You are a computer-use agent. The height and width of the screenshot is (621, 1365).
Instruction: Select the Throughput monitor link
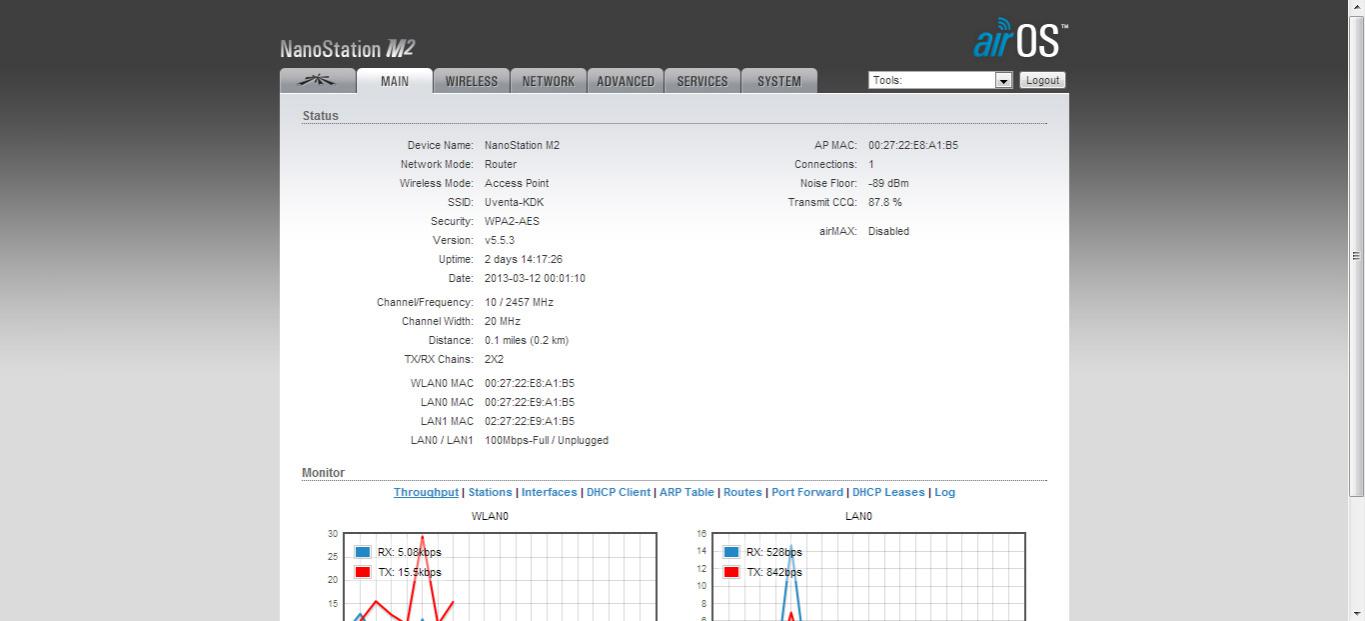click(x=426, y=492)
